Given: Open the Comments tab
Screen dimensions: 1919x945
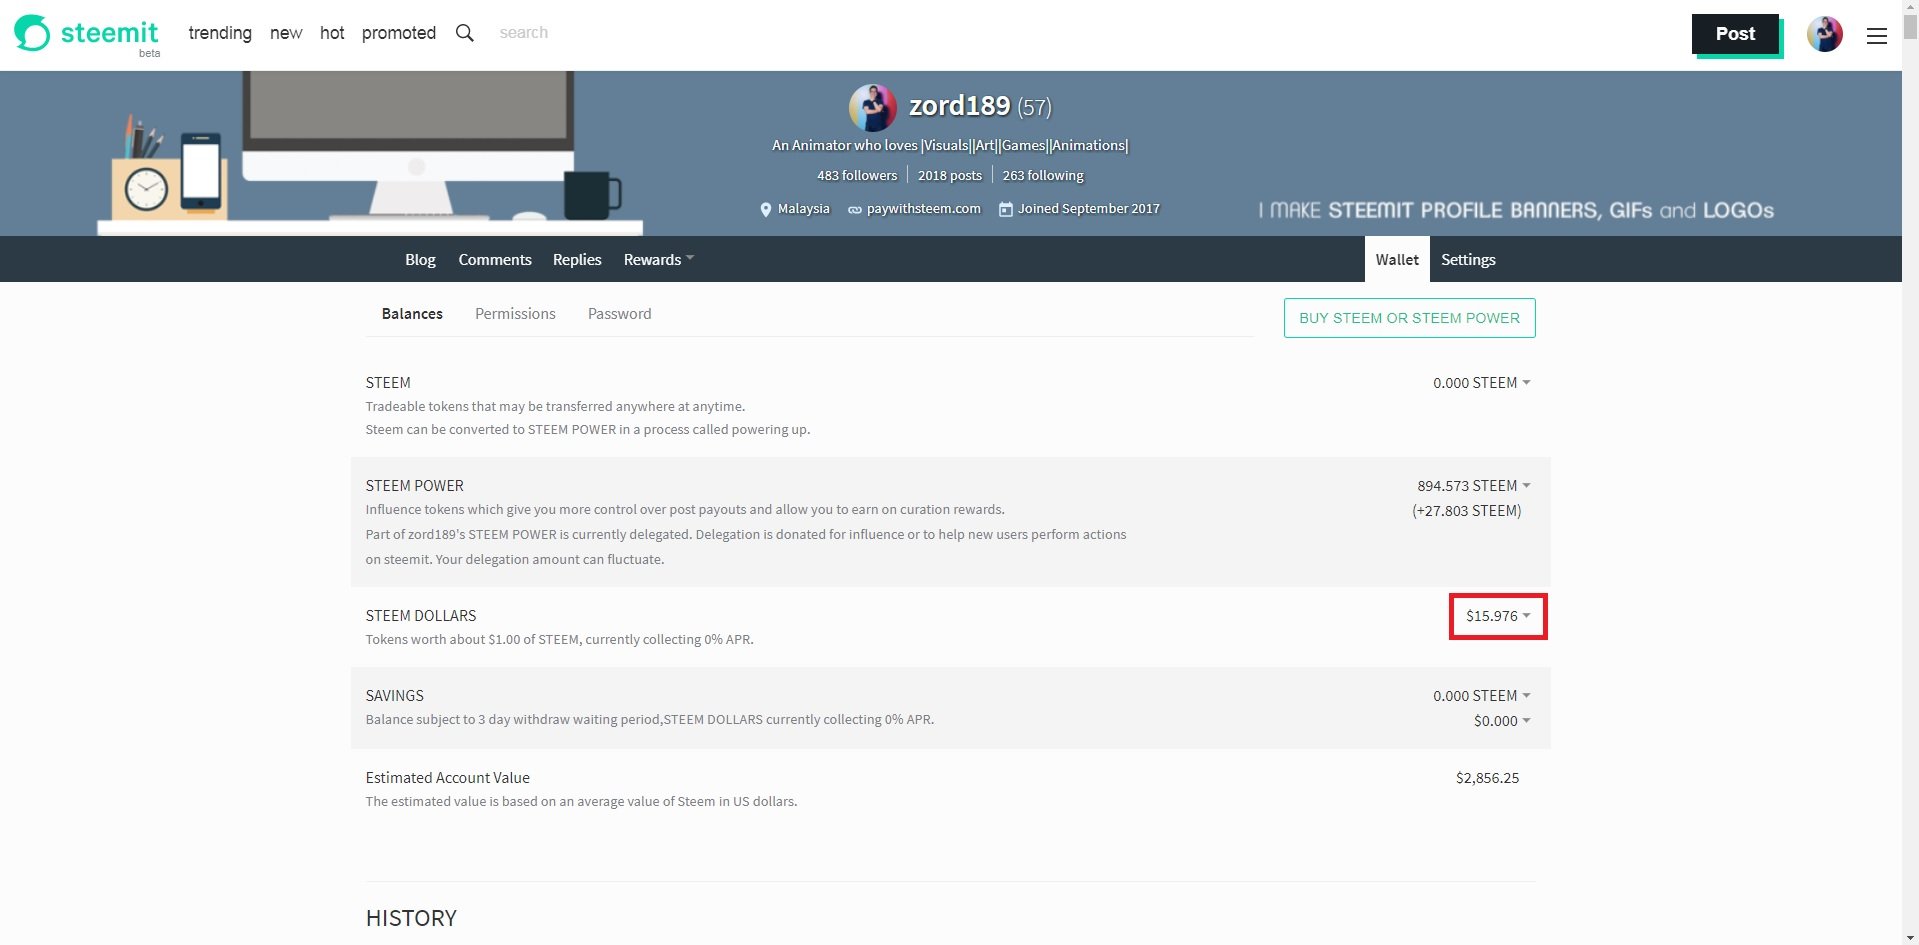Looking at the screenshot, I should [495, 259].
